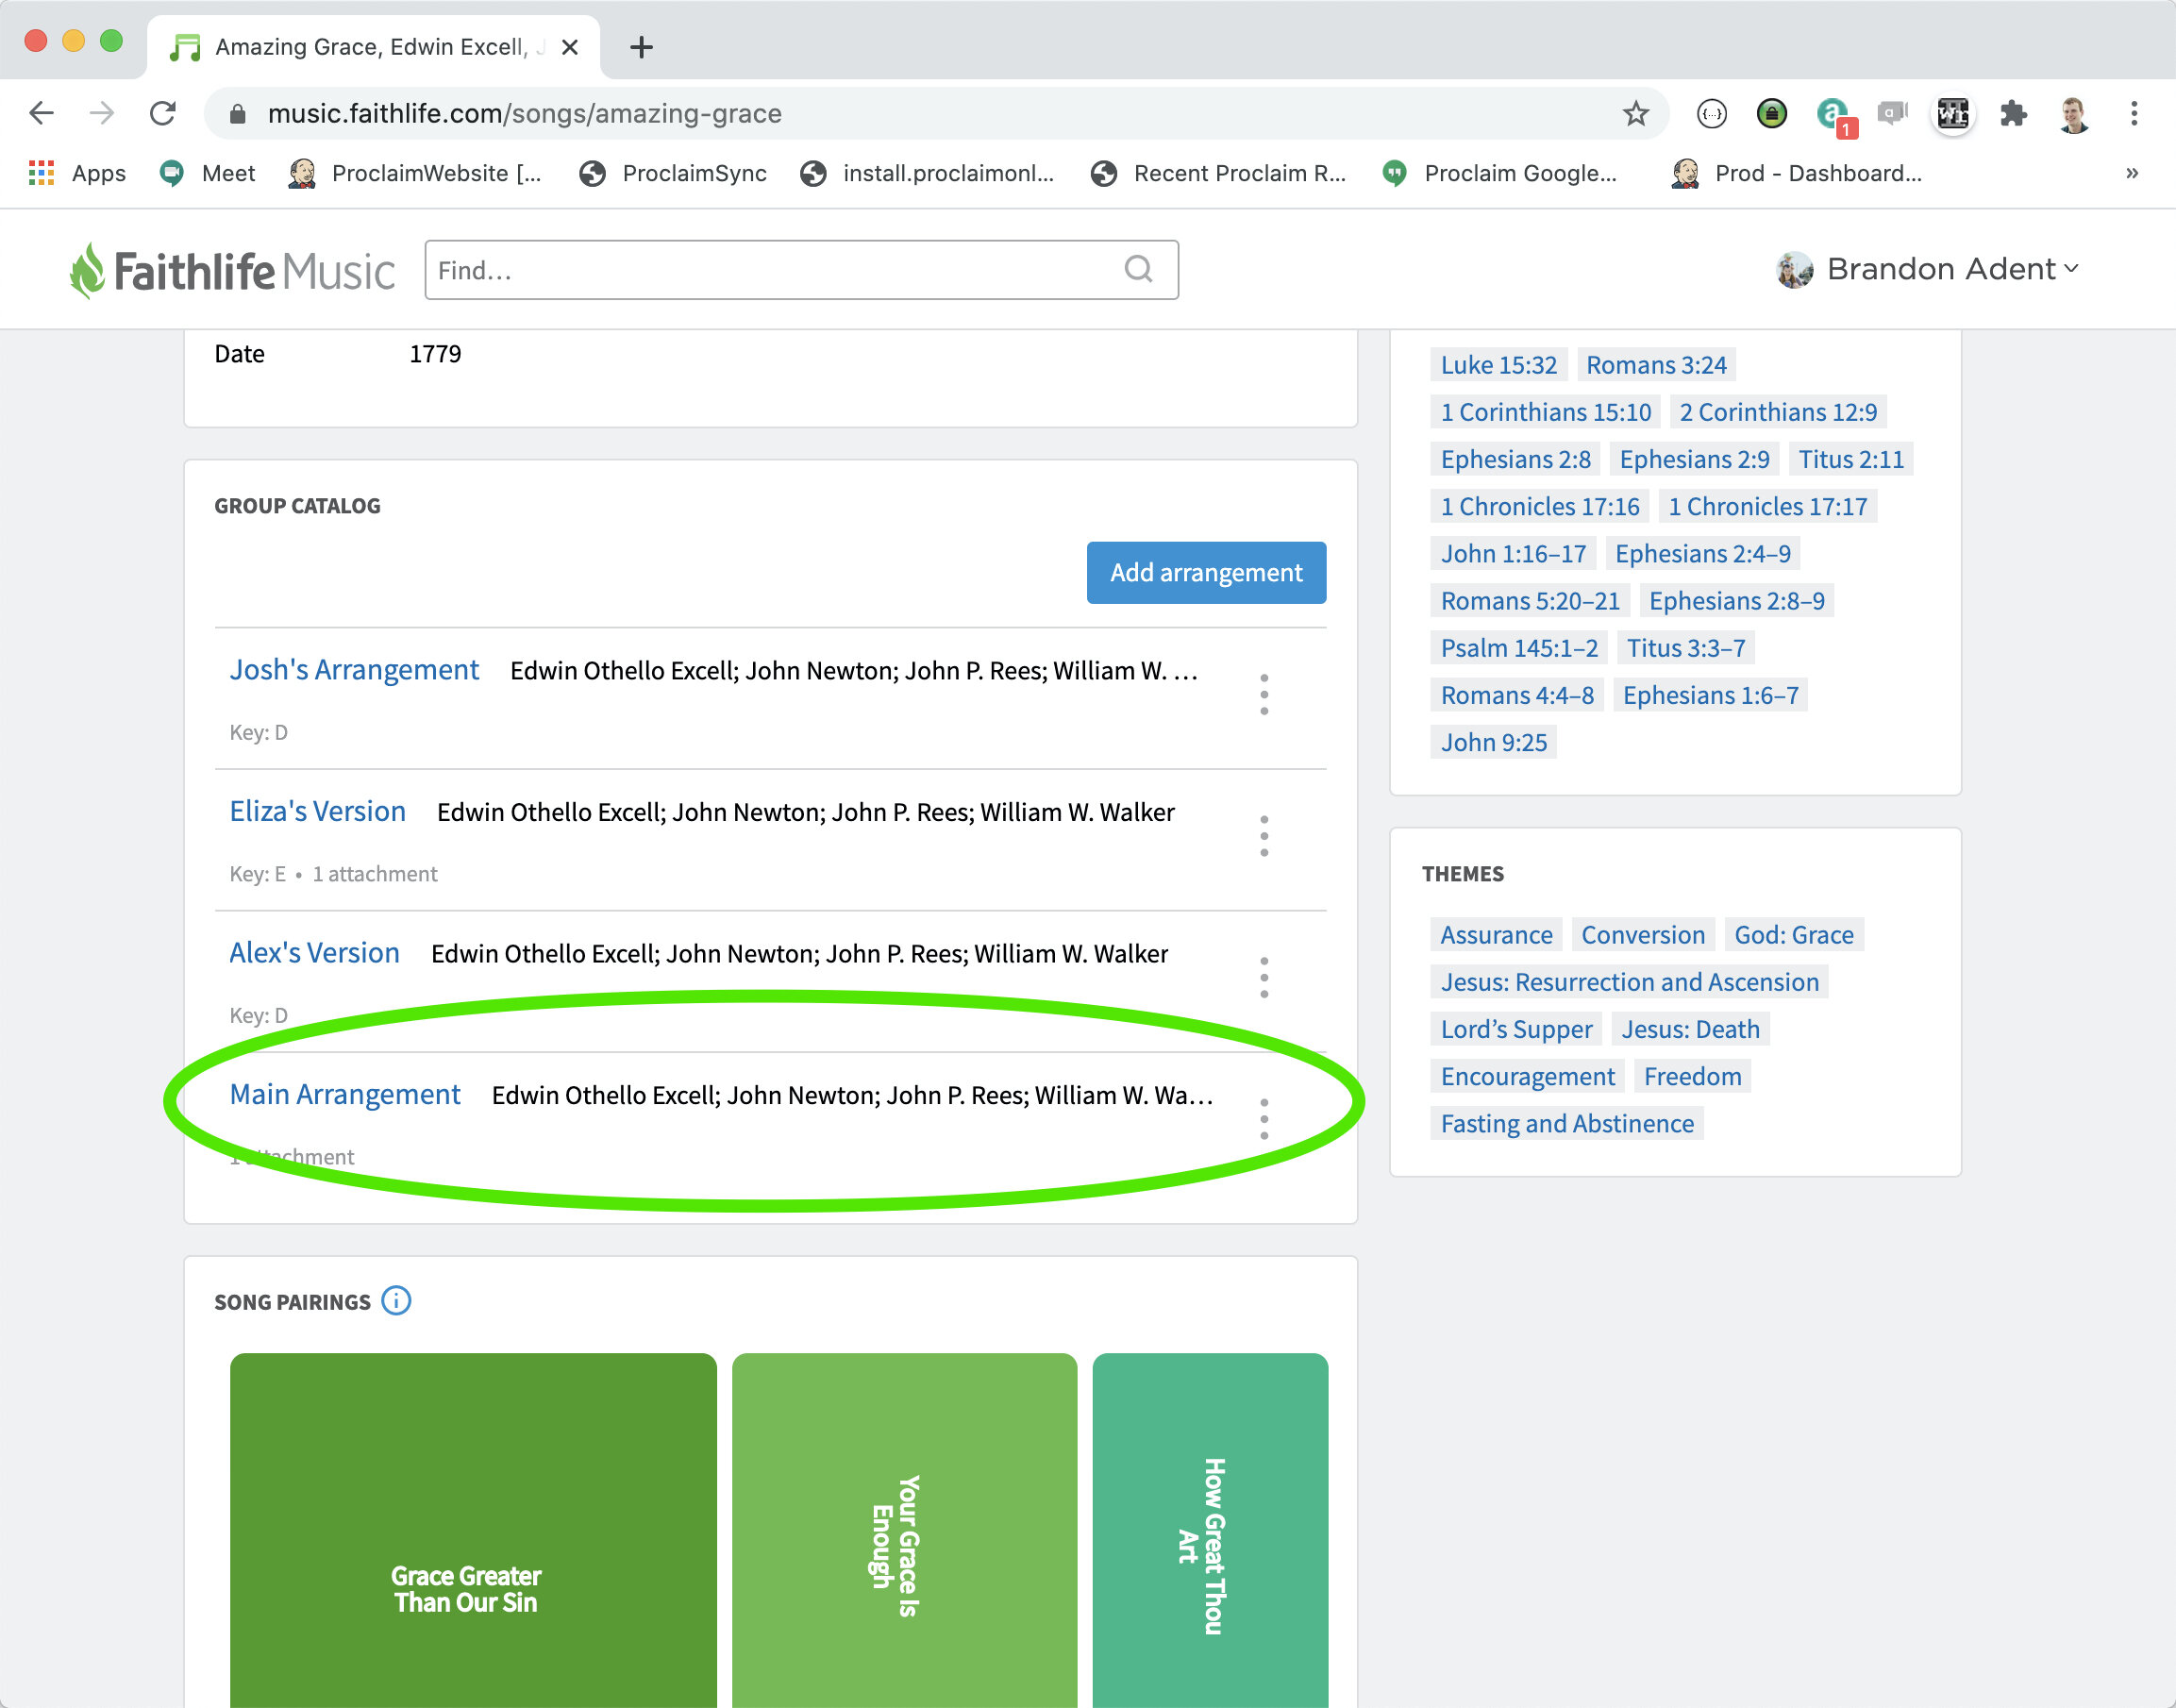The width and height of the screenshot is (2176, 1708).
Task: Open the Ephesians 2:8 scripture tag
Action: coord(1515,459)
